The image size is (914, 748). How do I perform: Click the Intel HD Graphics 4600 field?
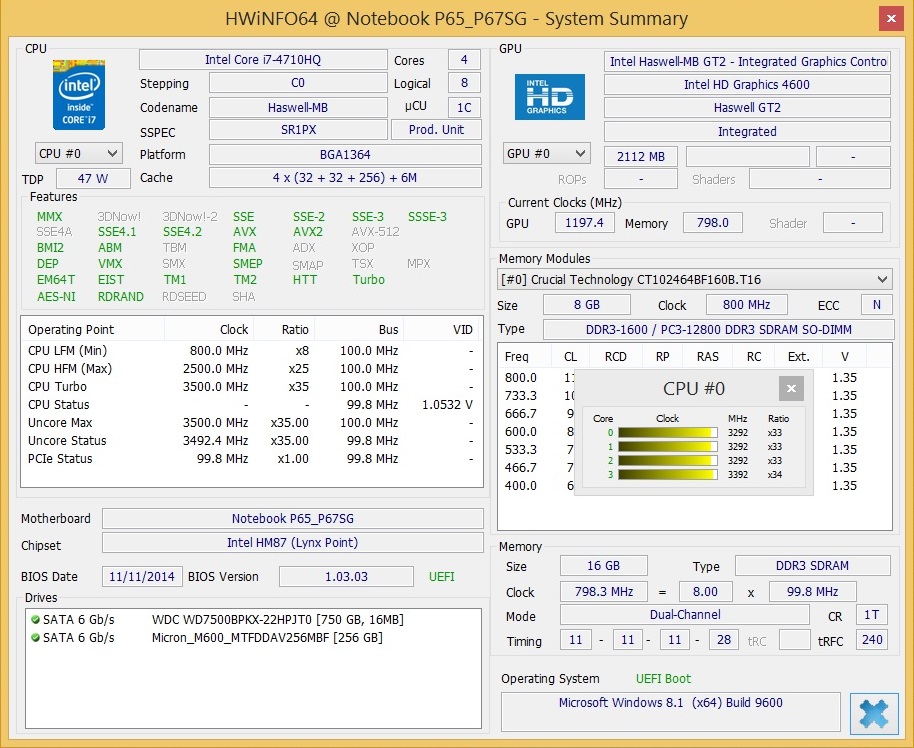747,85
